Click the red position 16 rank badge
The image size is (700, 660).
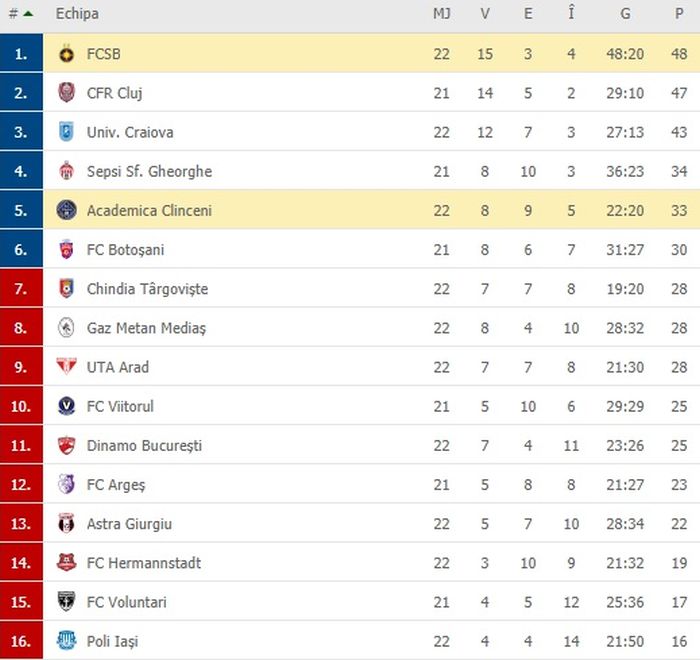click(x=21, y=641)
